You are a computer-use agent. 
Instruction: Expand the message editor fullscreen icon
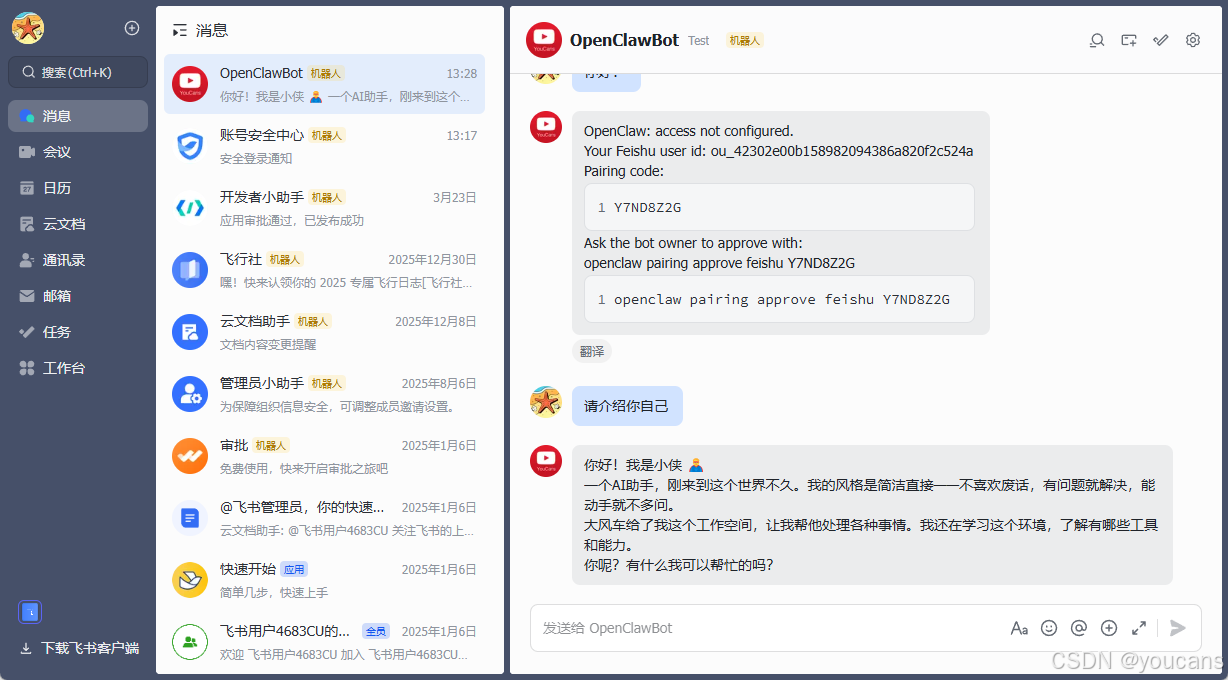(x=1139, y=628)
